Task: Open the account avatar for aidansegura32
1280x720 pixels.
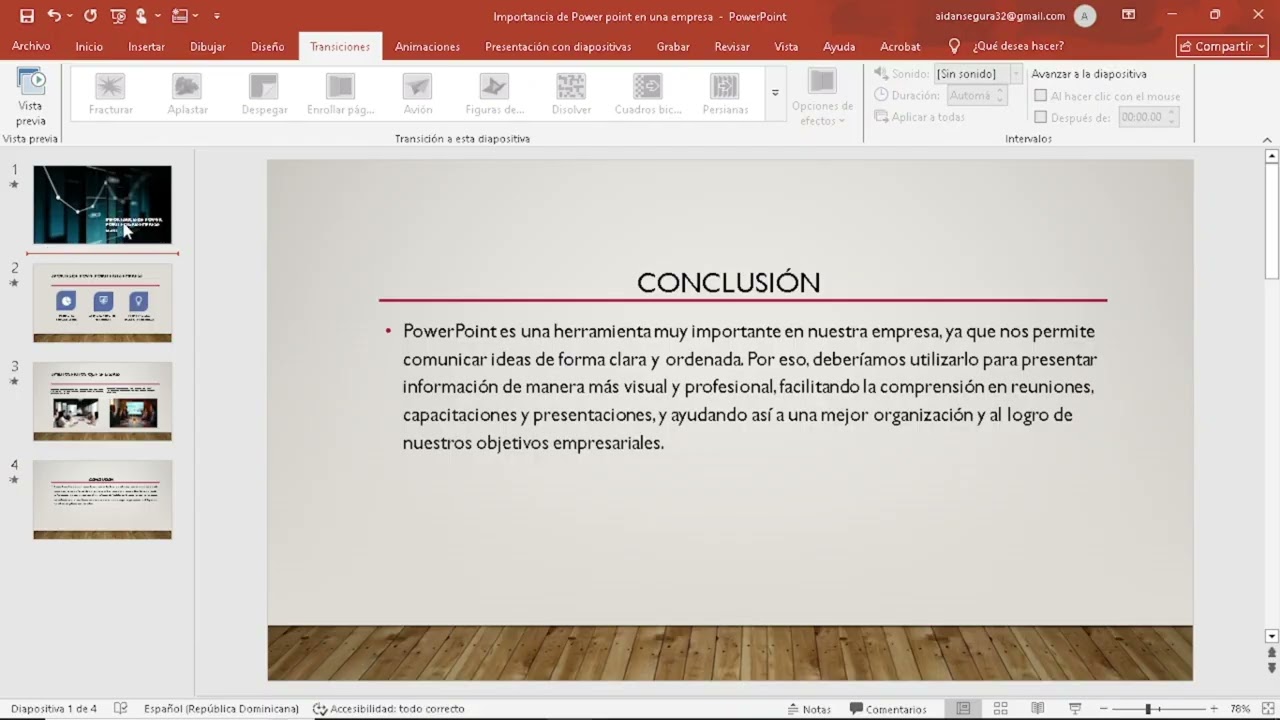Action: click(x=1084, y=16)
